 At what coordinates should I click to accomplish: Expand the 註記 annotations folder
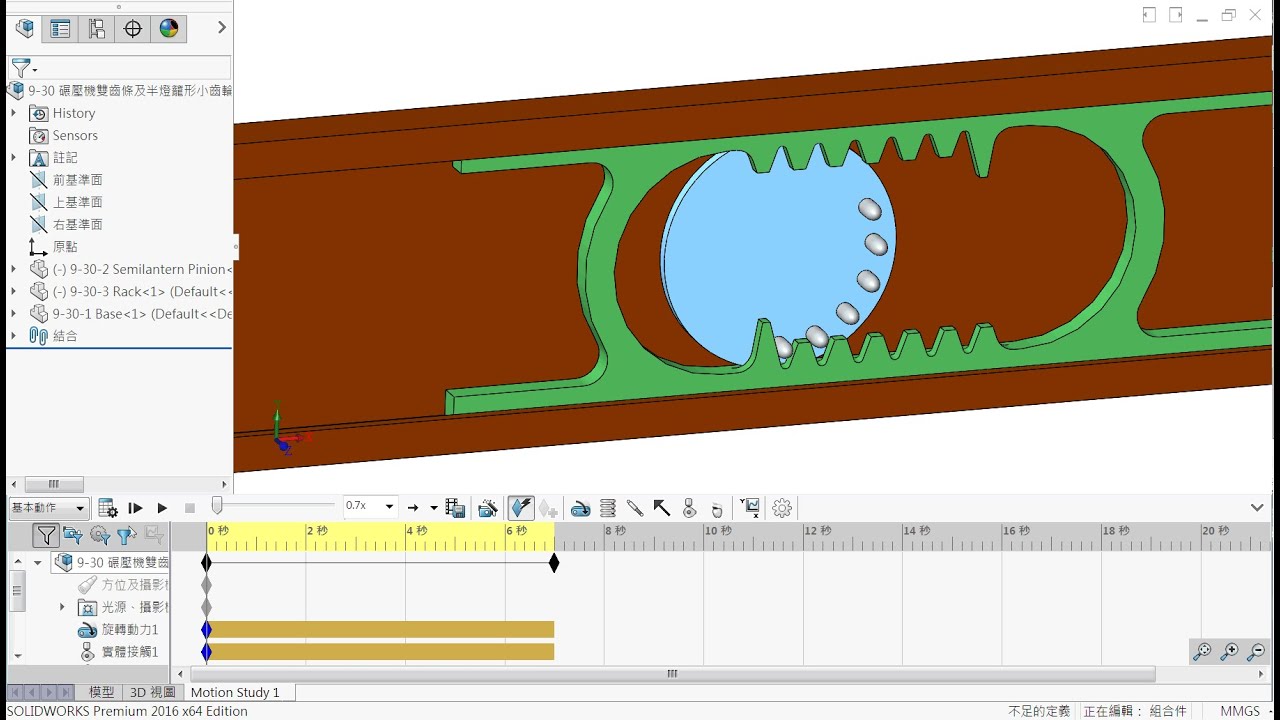(13, 158)
